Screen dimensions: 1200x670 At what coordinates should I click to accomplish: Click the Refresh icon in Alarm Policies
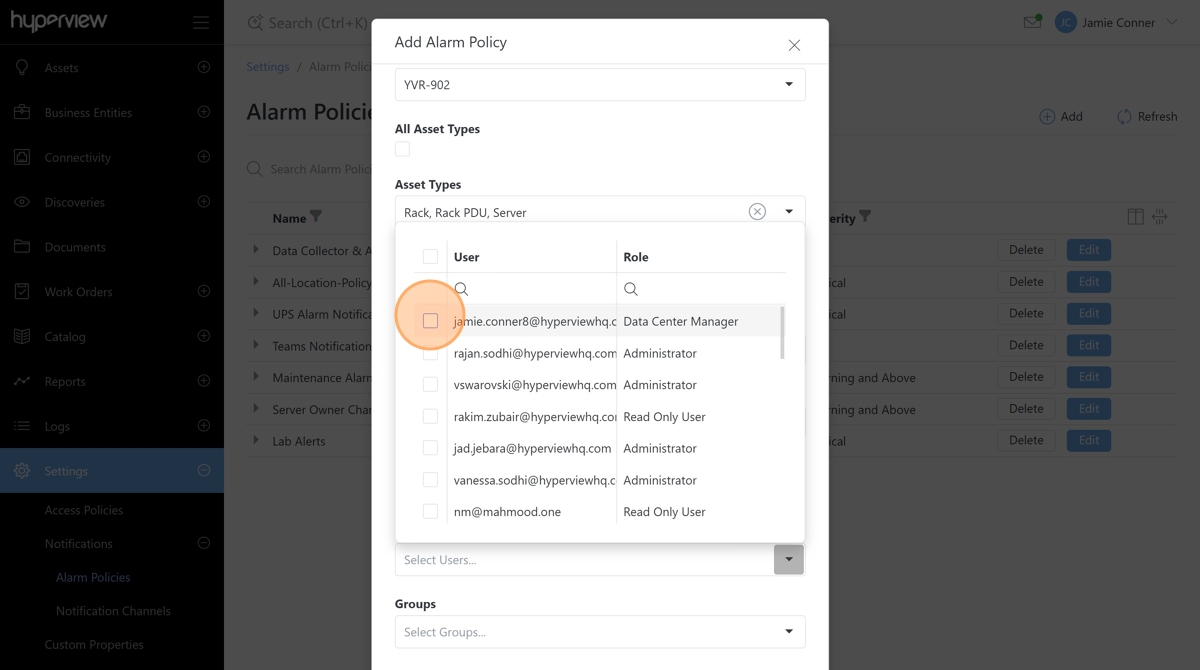click(x=1124, y=116)
